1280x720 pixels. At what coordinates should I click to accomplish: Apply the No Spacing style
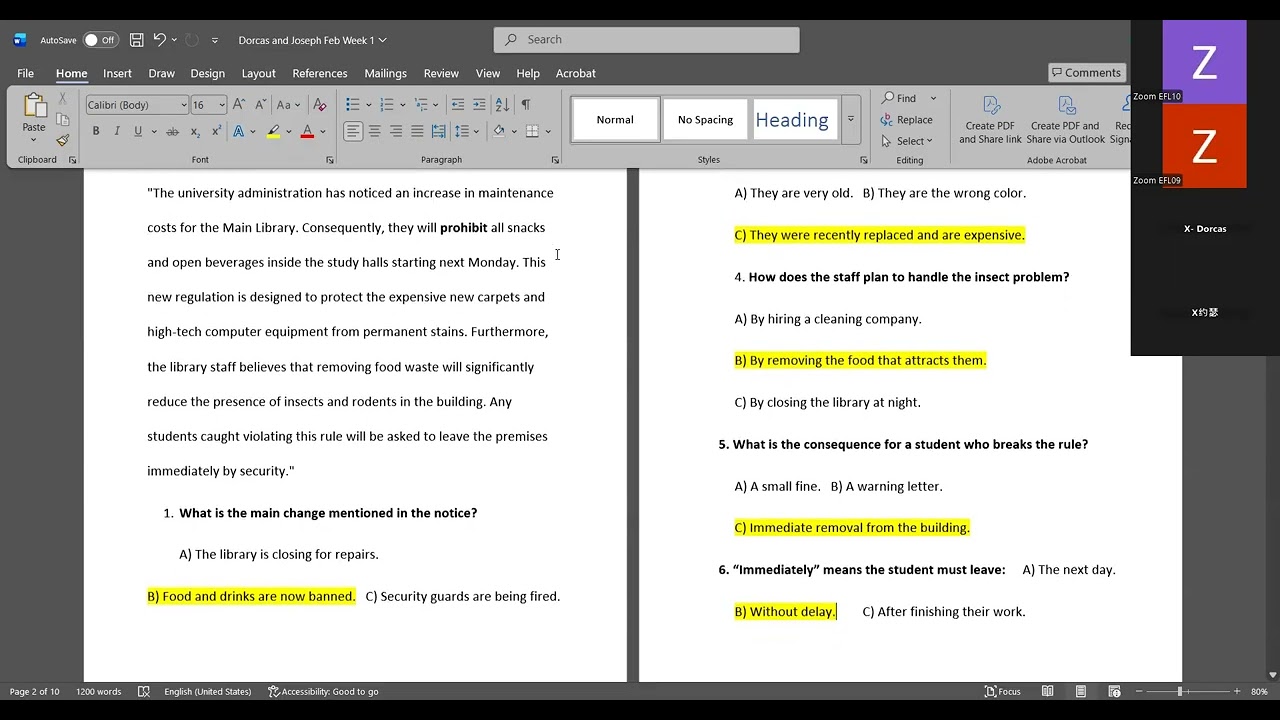(x=705, y=120)
